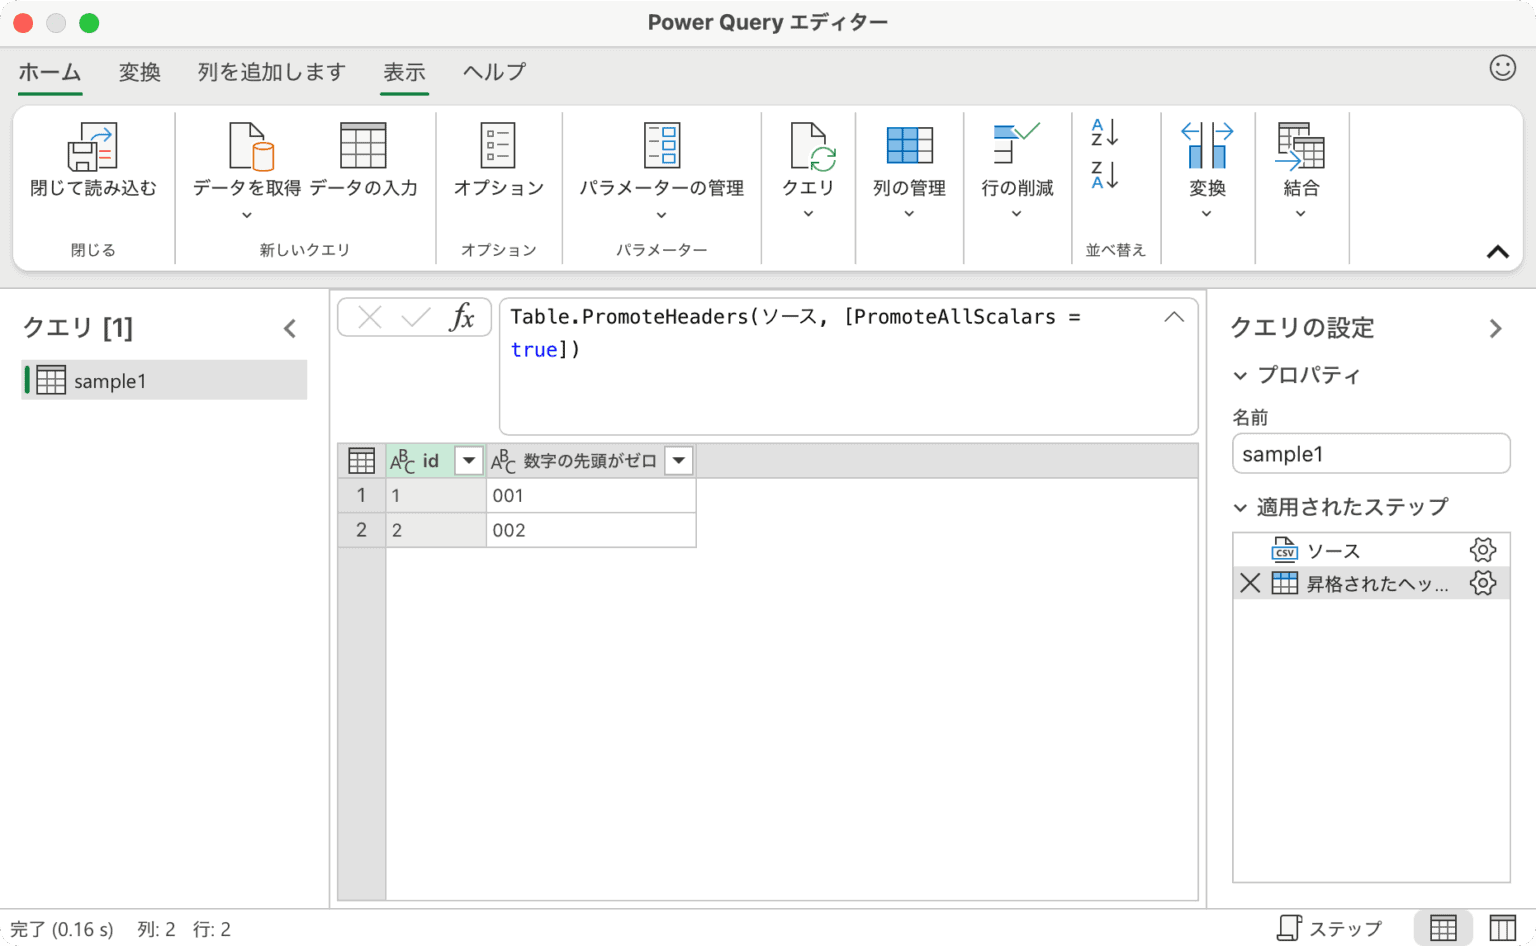Image resolution: width=1536 pixels, height=946 pixels.
Task: Open the 数字の先頭がゼロ column filter dropdown
Action: click(679, 460)
